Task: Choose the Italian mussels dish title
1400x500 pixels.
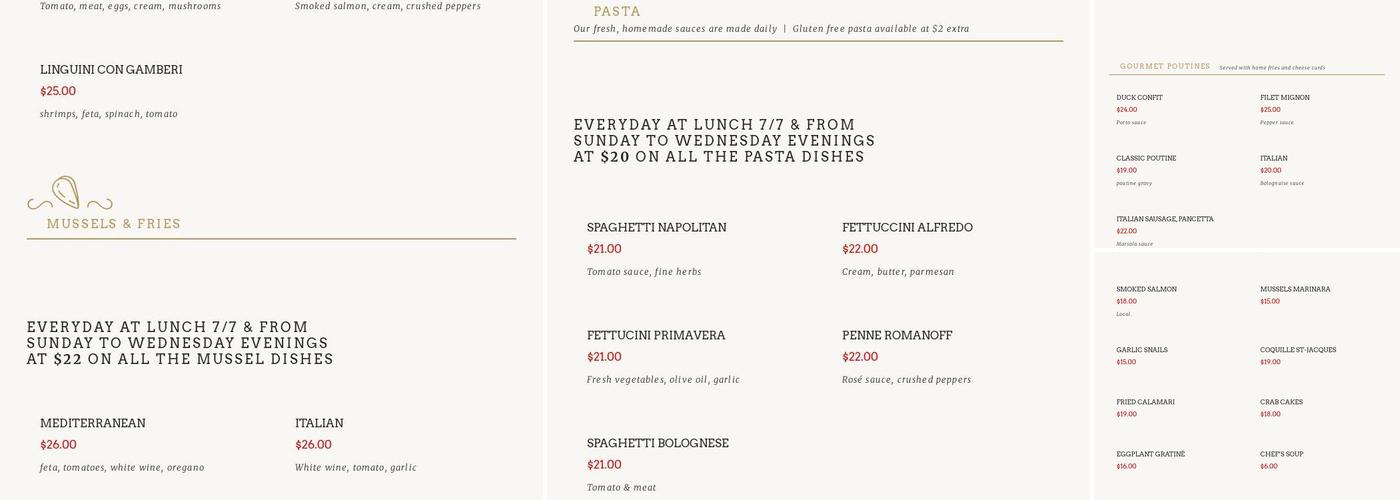Action: point(319,424)
